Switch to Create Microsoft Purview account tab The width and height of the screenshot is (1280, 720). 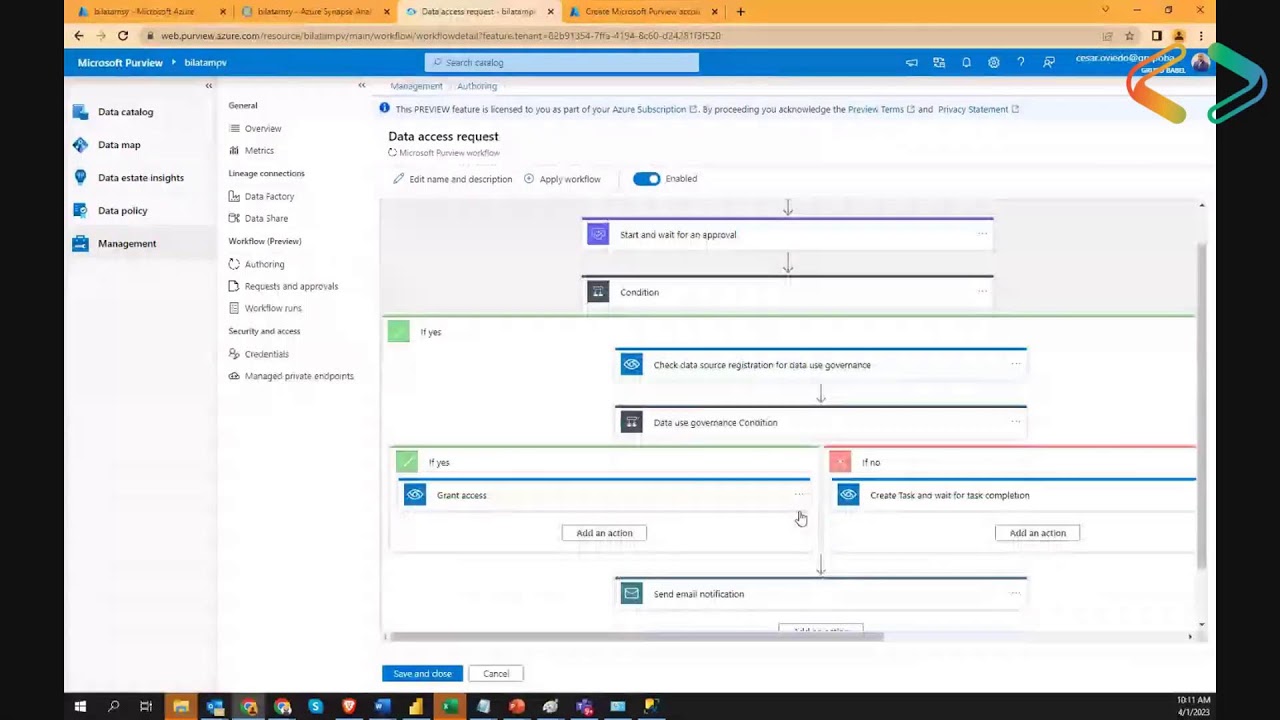click(641, 12)
